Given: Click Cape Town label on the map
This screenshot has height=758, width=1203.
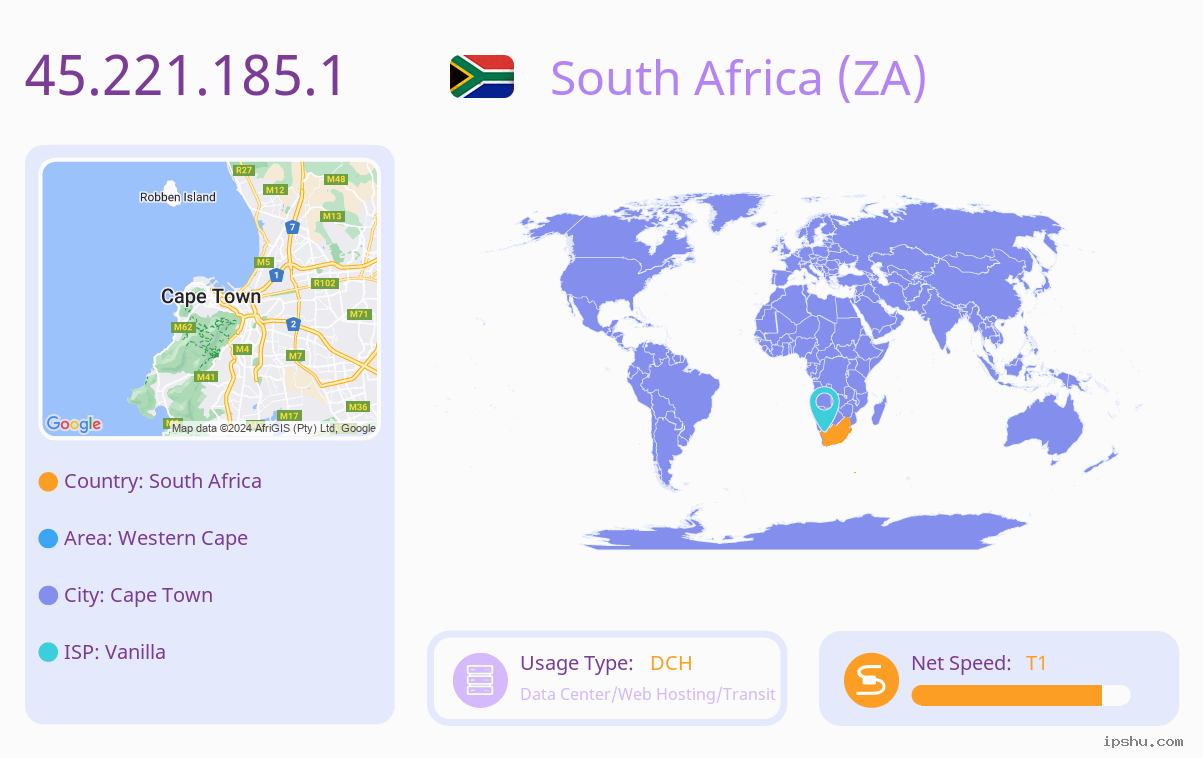Looking at the screenshot, I should pos(211,296).
